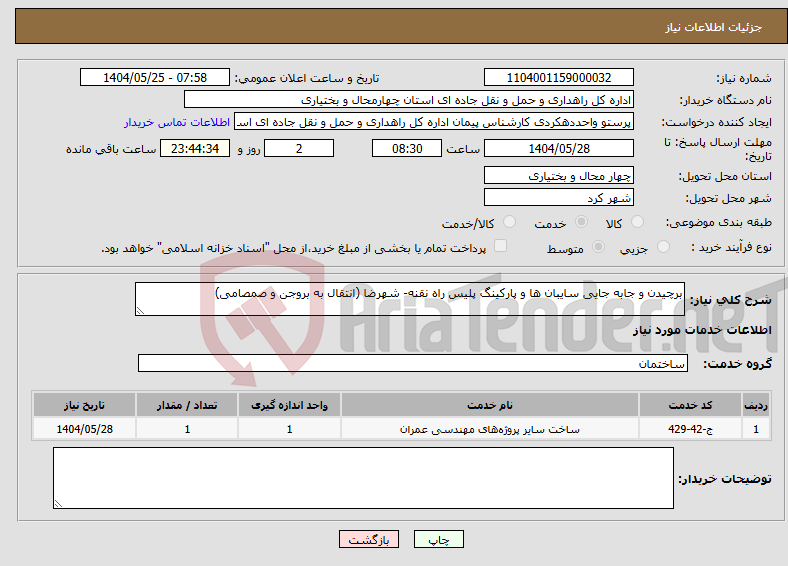Open the اطلاعات تماس خریدار link
Viewport: 788px width, 566px height.
[177, 122]
